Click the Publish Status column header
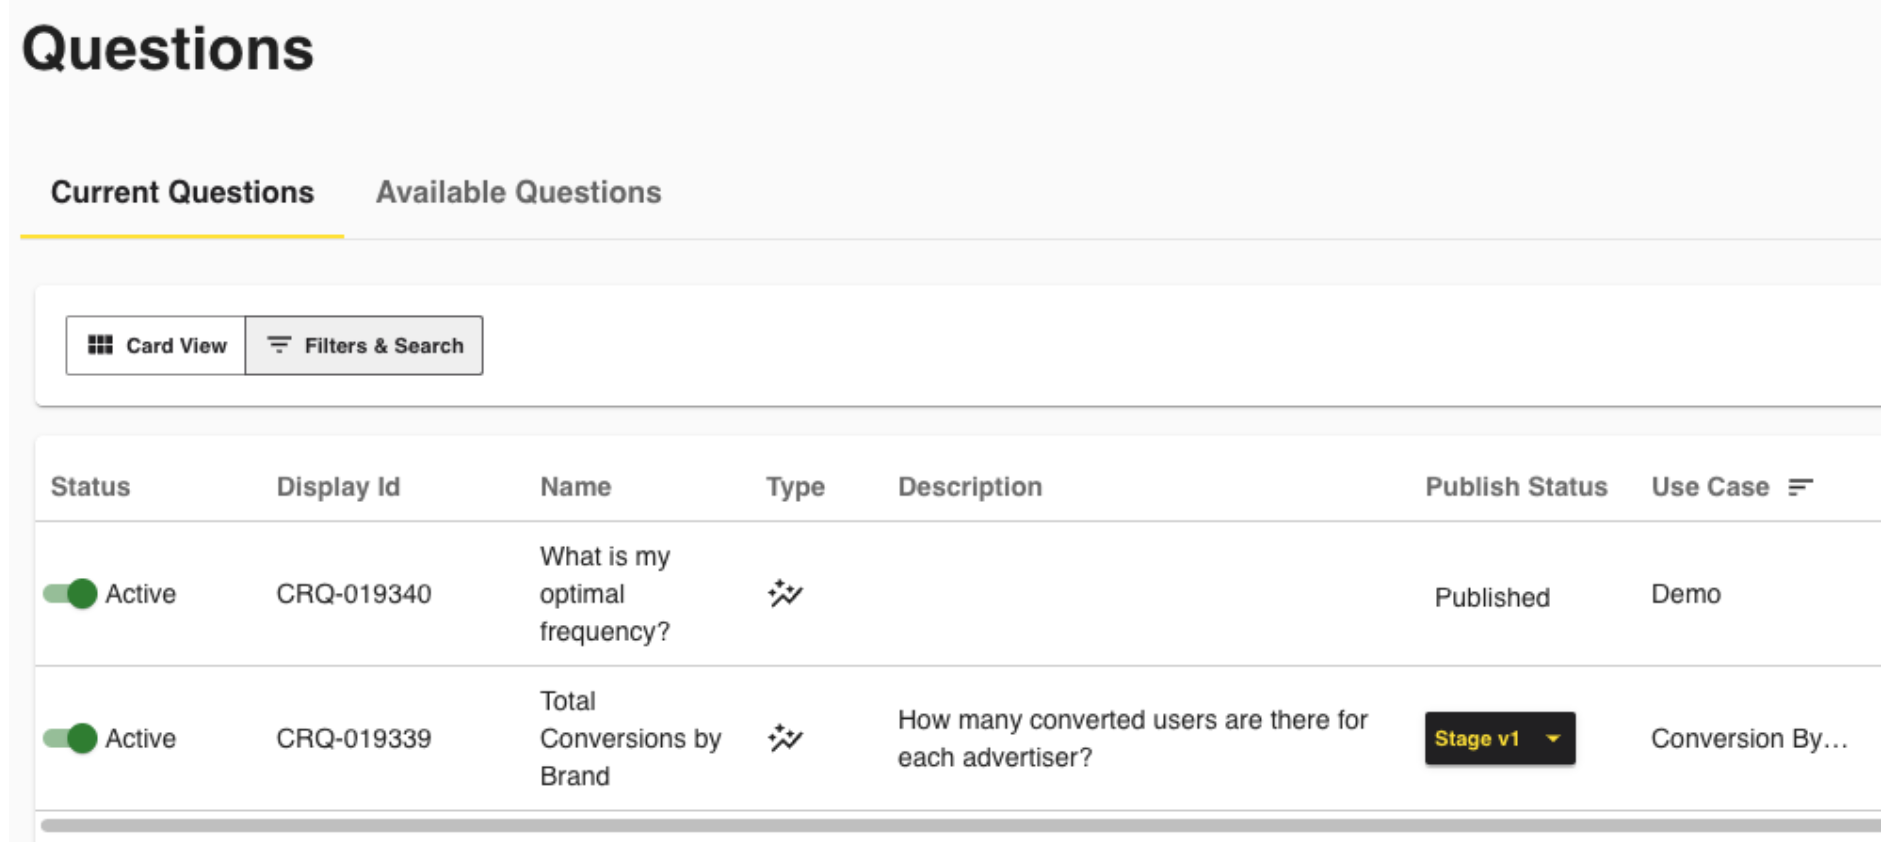The image size is (1898, 842). click(x=1515, y=487)
